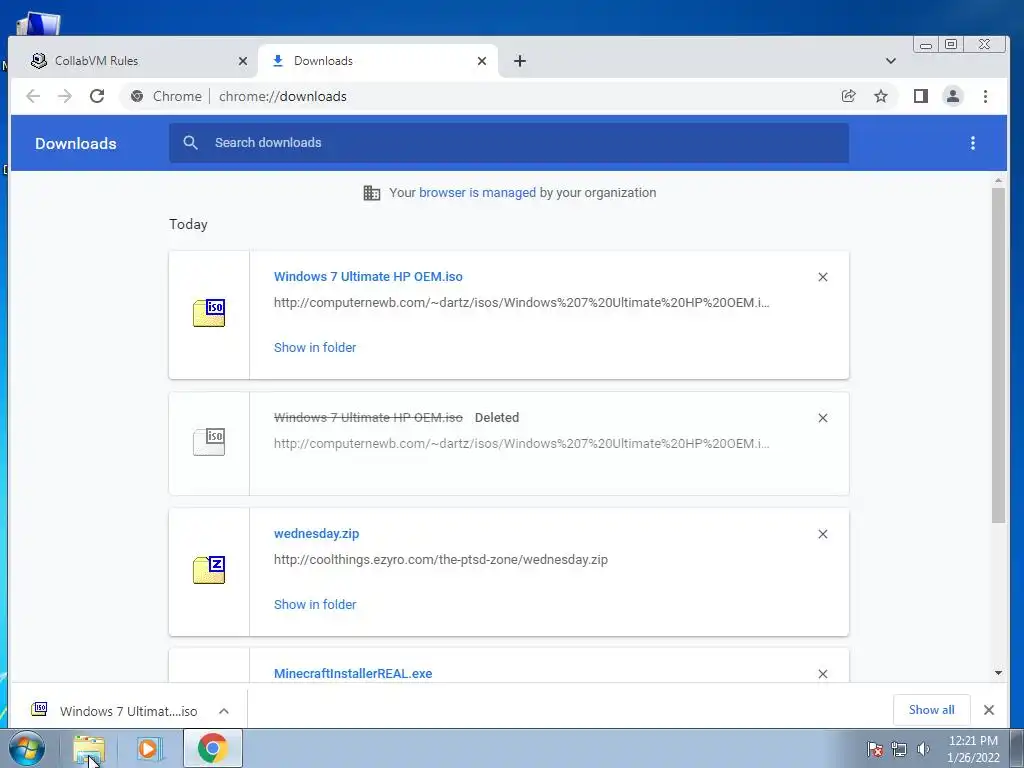Launch Windows Media Player from taskbar
Screen dimensions: 1024x768
coord(150,748)
